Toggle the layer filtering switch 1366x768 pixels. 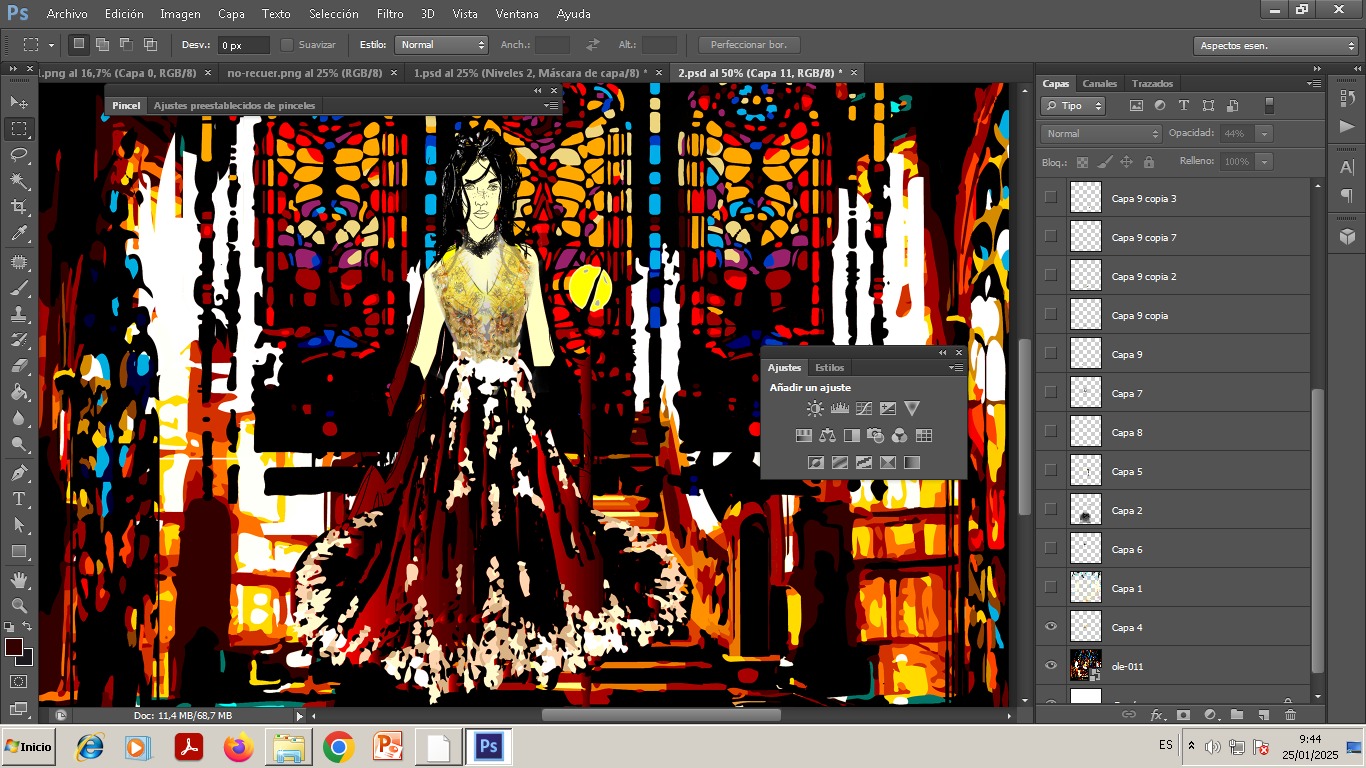tap(1269, 105)
